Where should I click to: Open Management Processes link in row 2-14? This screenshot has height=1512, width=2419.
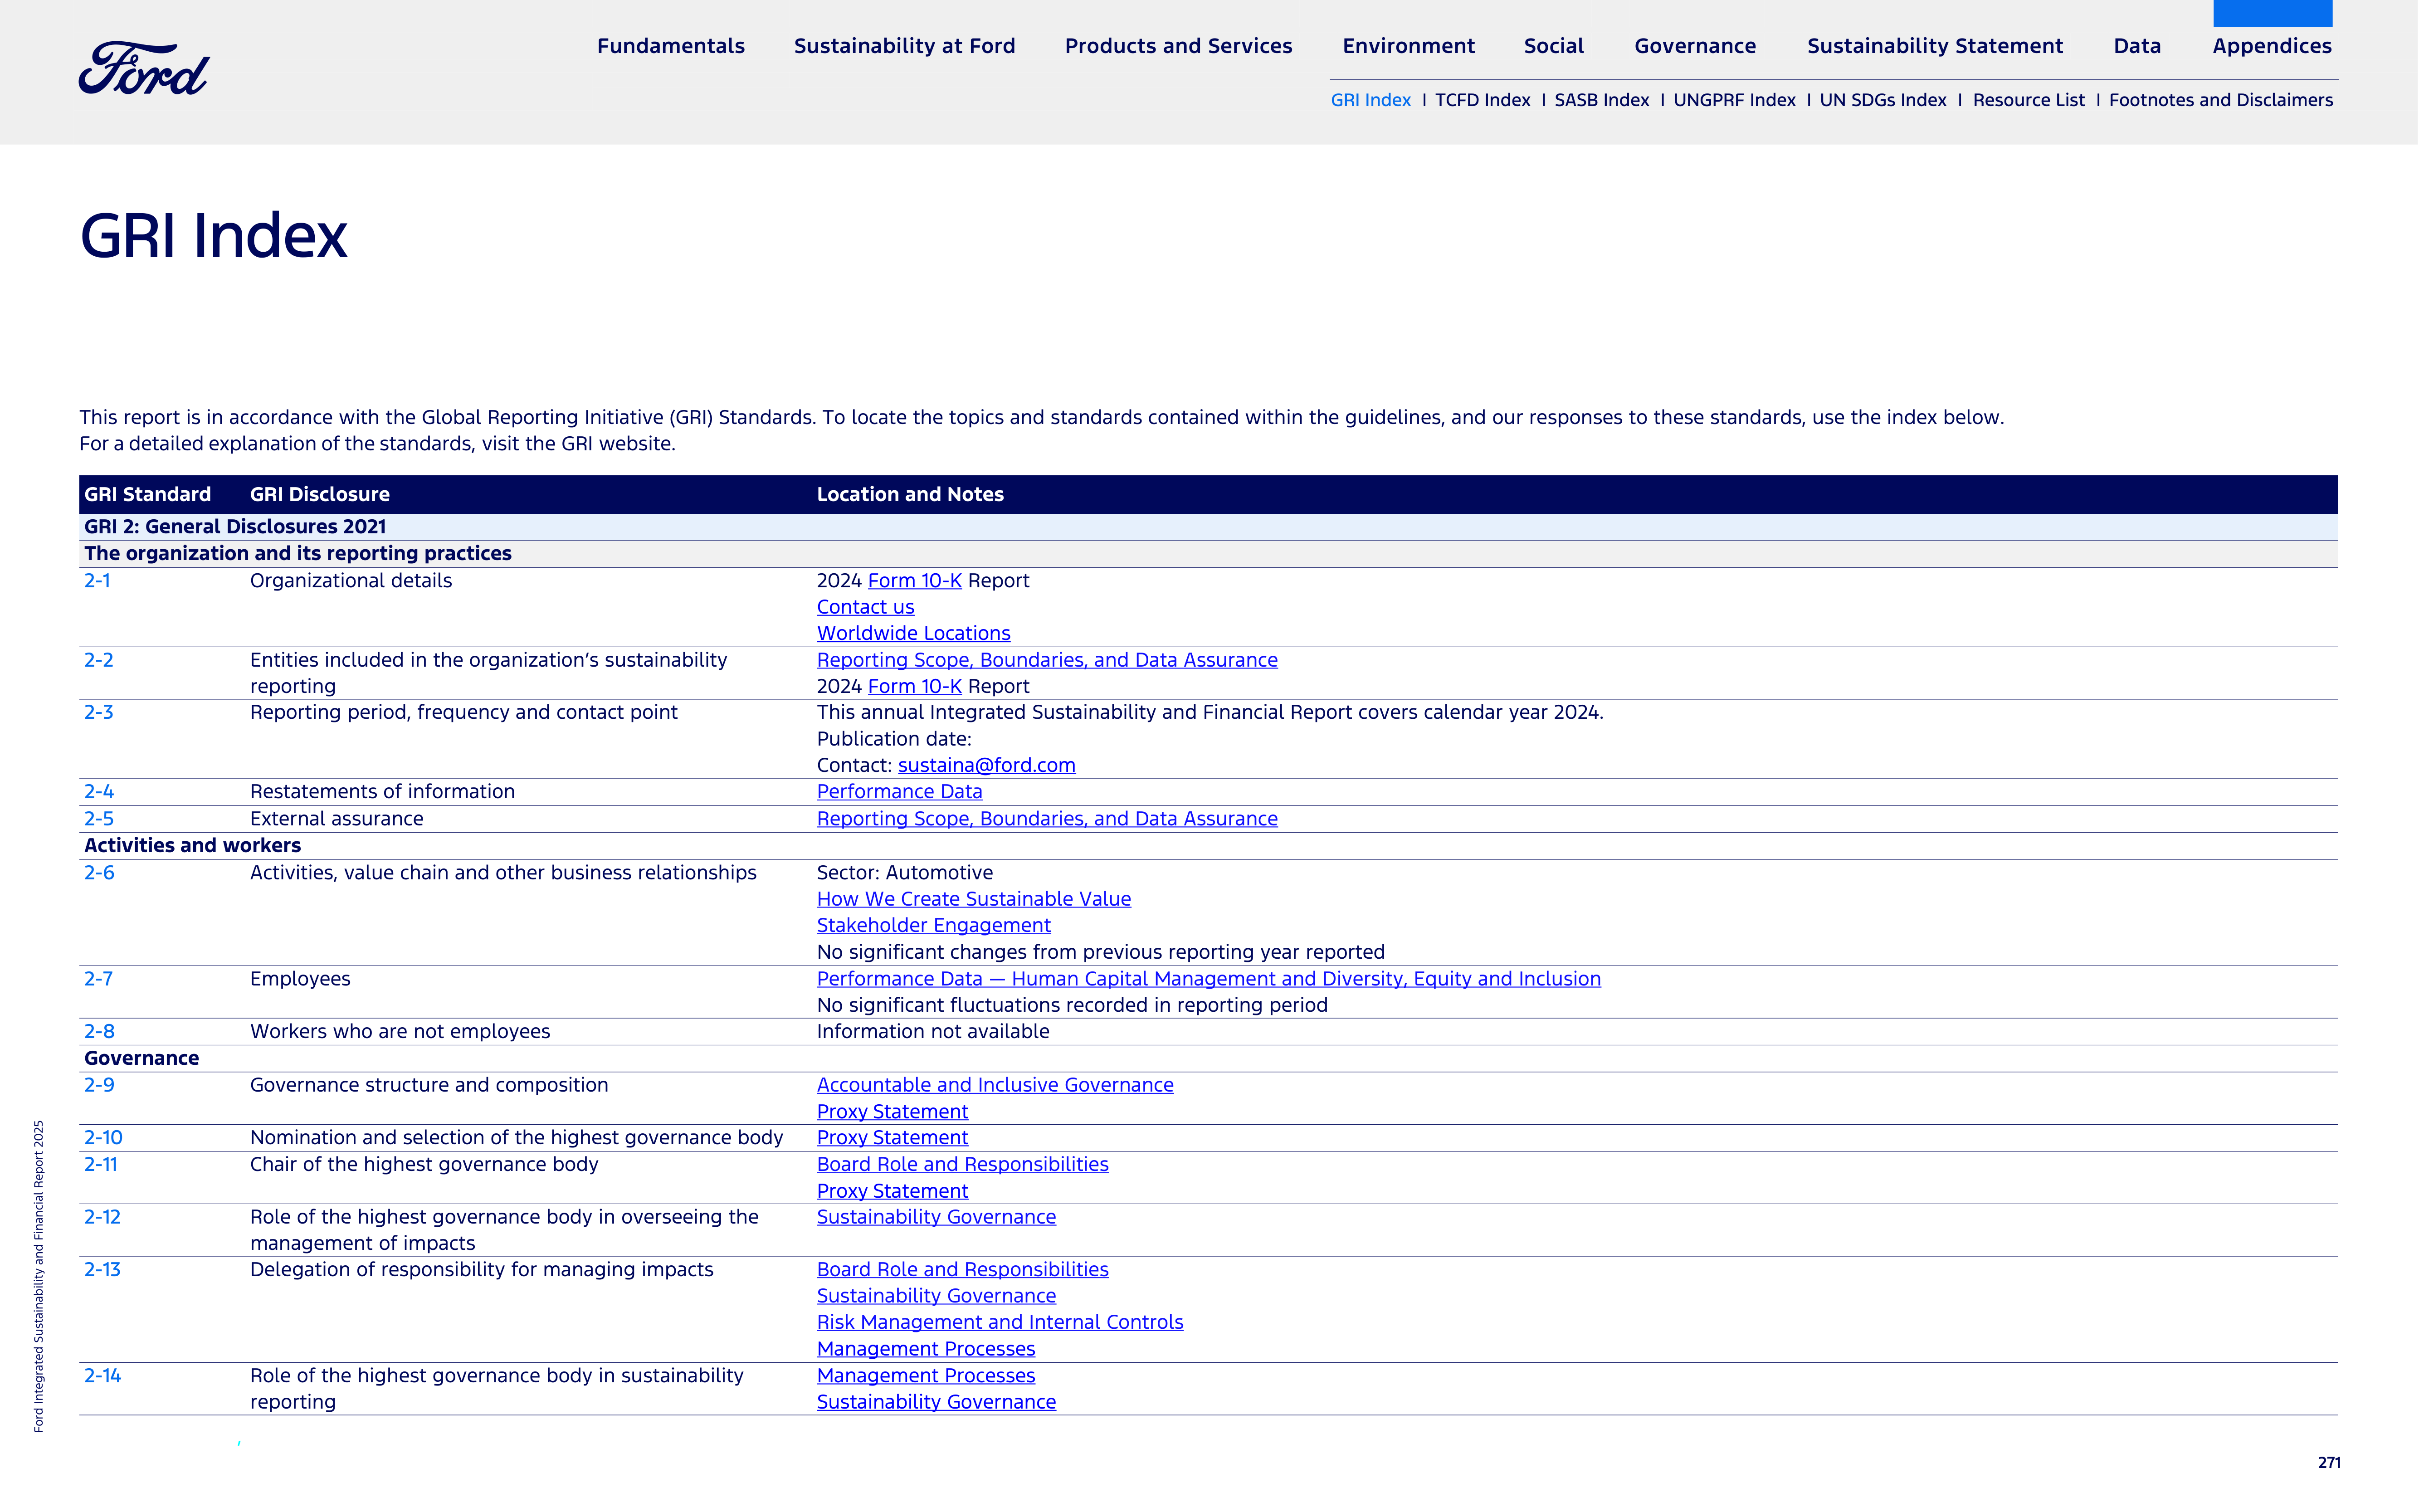pyautogui.click(x=926, y=1376)
